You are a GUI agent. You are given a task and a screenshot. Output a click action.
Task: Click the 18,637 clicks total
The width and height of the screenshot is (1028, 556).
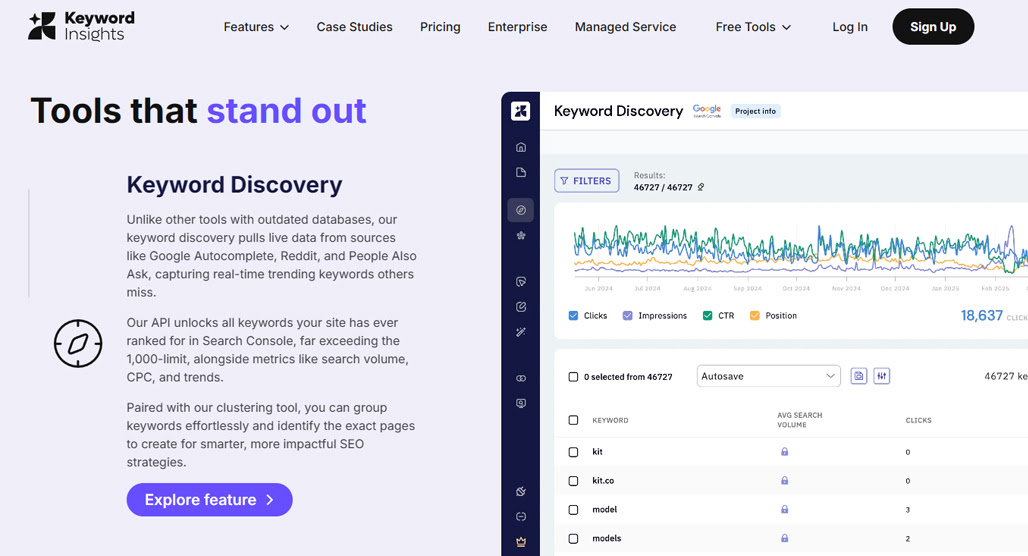981,315
